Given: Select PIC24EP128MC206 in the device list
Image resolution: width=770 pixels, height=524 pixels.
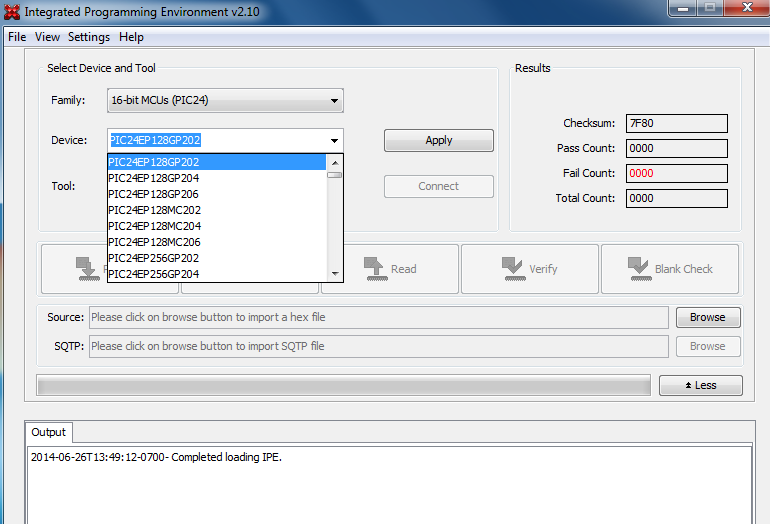Looking at the screenshot, I should tap(217, 242).
